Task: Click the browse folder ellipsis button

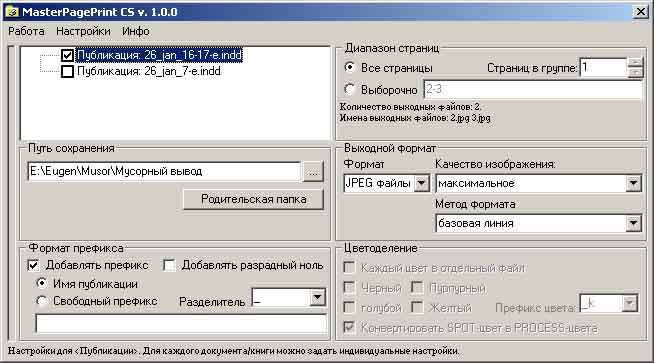Action: [x=313, y=172]
